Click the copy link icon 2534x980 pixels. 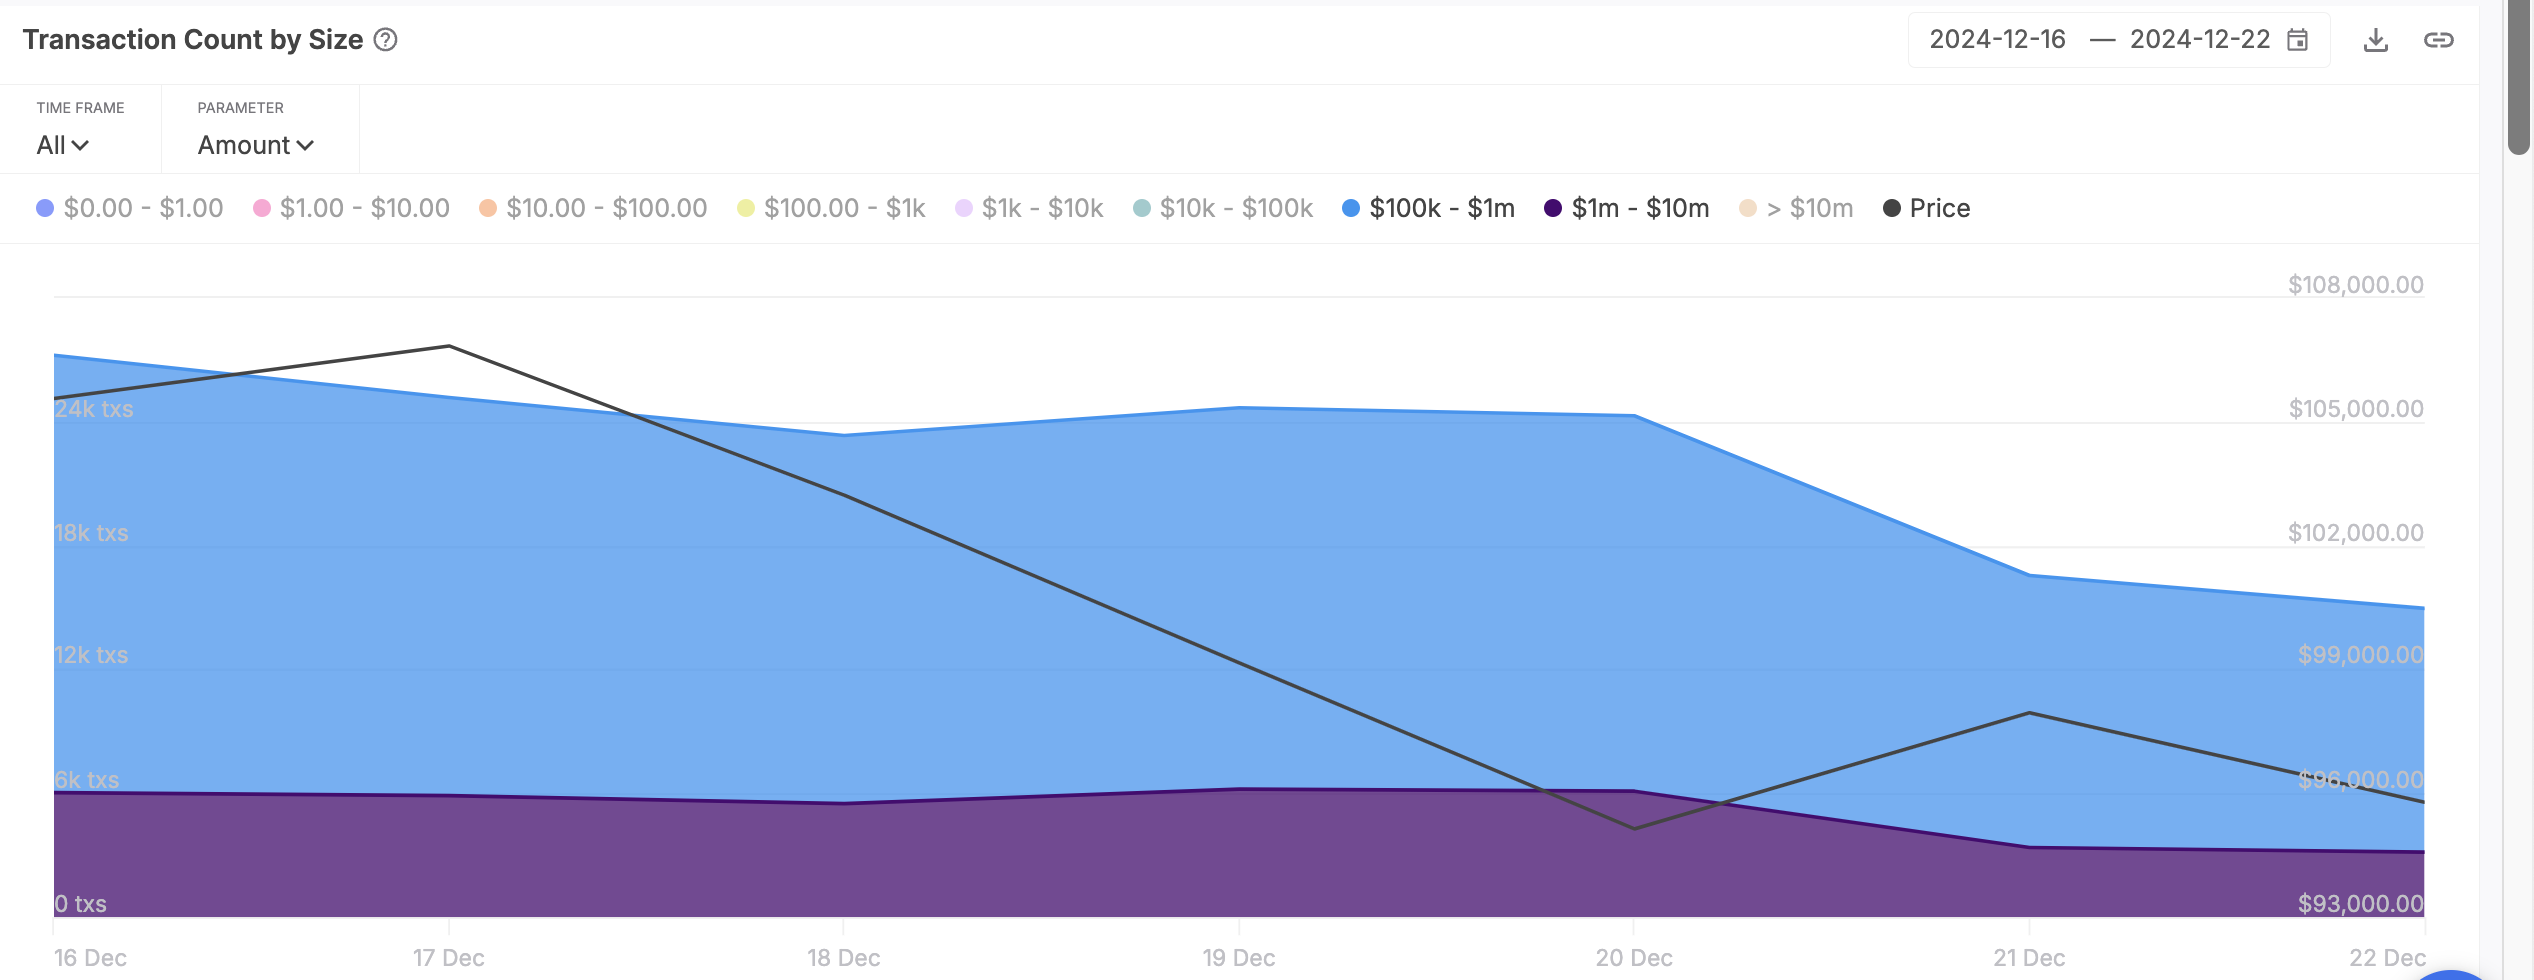(2440, 39)
